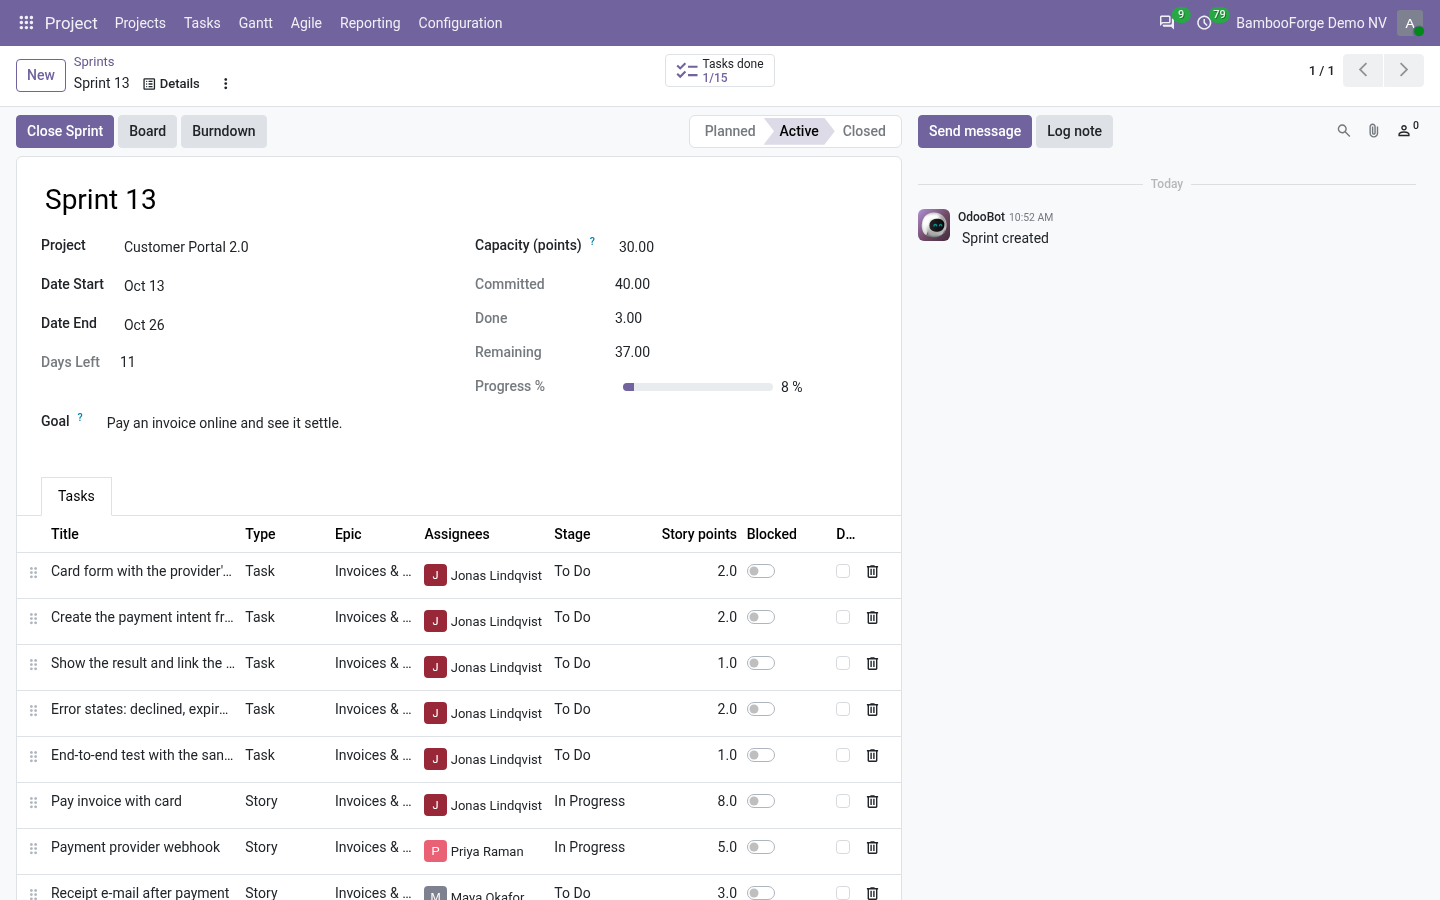This screenshot has width=1440, height=900.
Task: Click the Progress % bar
Action: click(x=697, y=387)
